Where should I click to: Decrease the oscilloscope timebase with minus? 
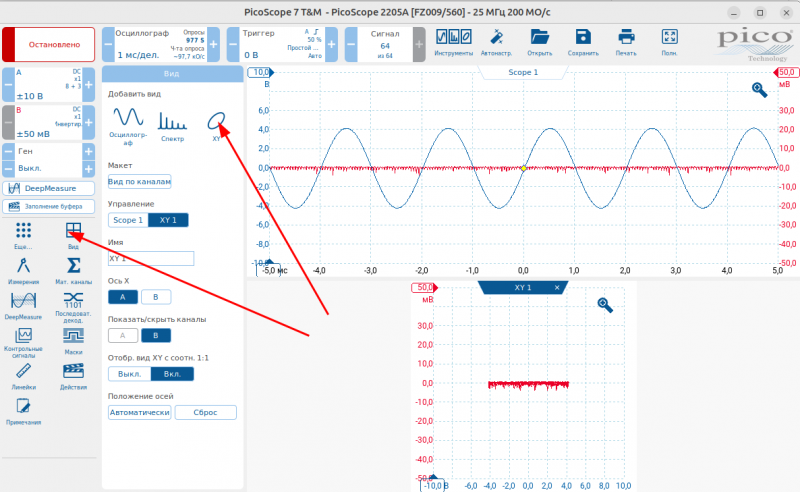(108, 44)
